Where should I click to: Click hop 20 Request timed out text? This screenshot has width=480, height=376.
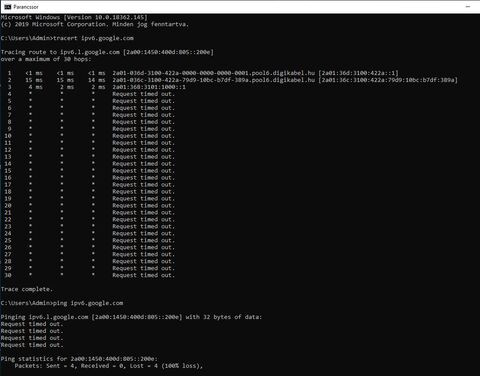(143, 206)
